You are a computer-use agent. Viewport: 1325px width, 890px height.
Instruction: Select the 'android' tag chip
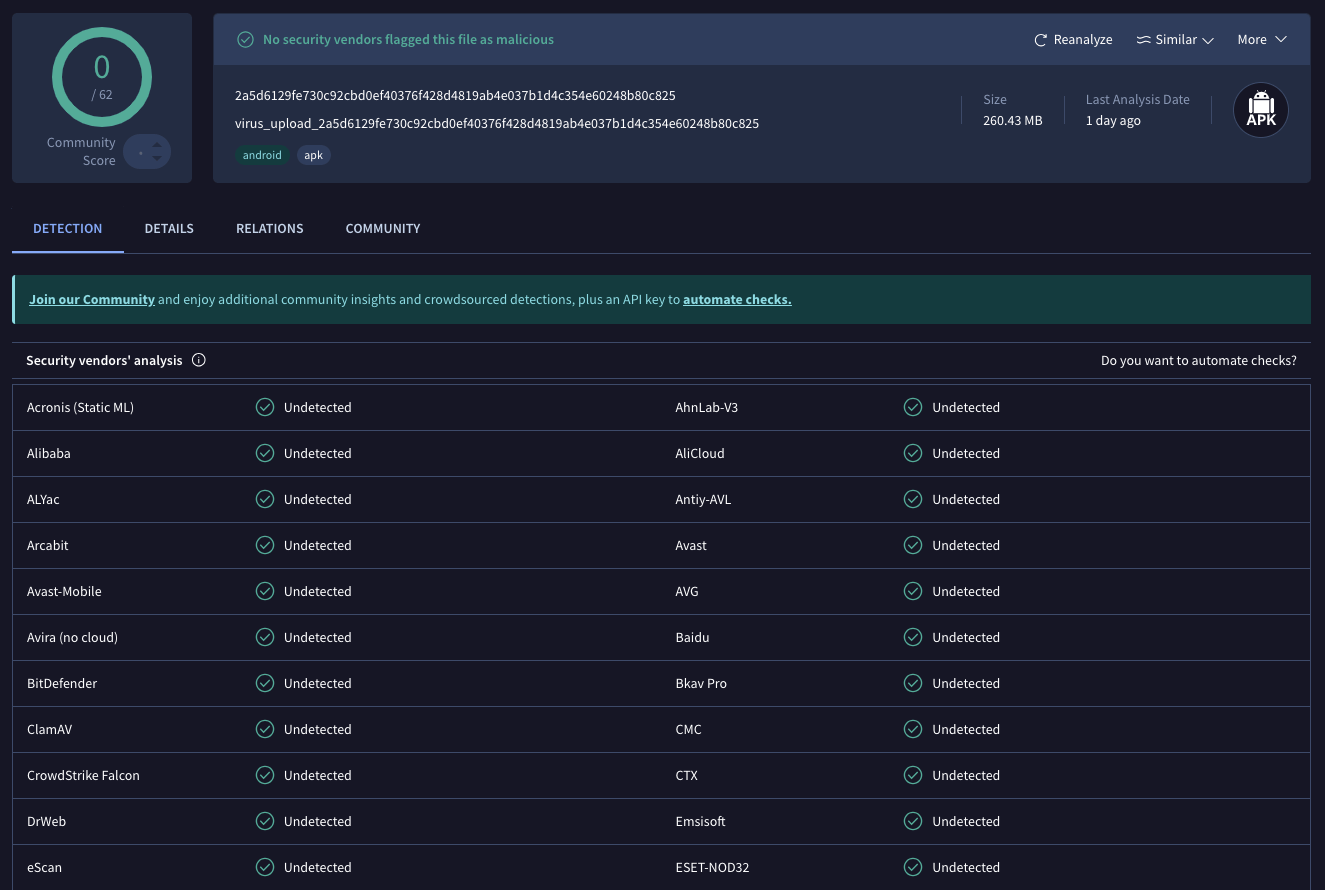click(262, 155)
